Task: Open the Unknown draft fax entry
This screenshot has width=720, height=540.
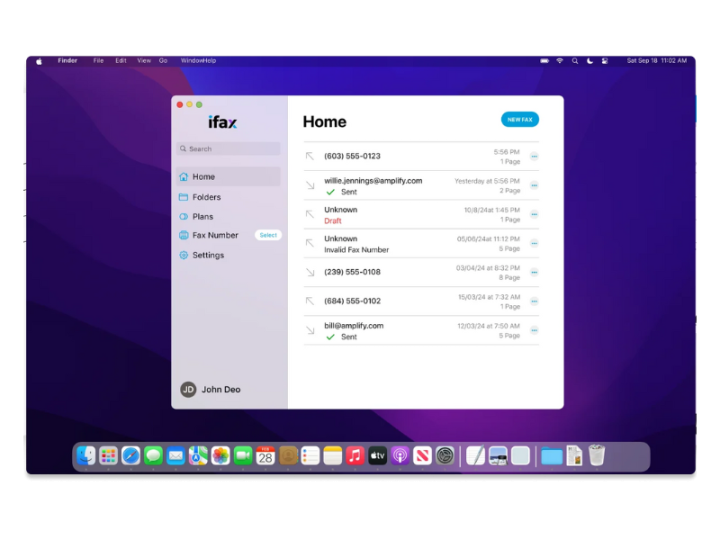Action: pos(421,214)
